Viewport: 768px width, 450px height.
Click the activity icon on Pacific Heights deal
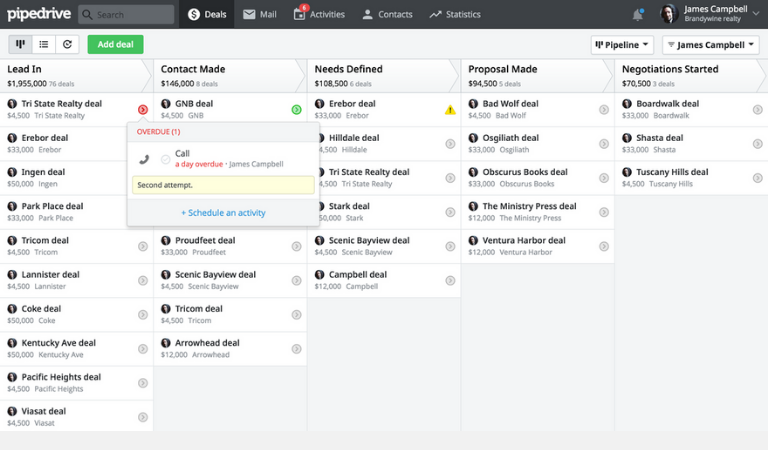pos(143,383)
